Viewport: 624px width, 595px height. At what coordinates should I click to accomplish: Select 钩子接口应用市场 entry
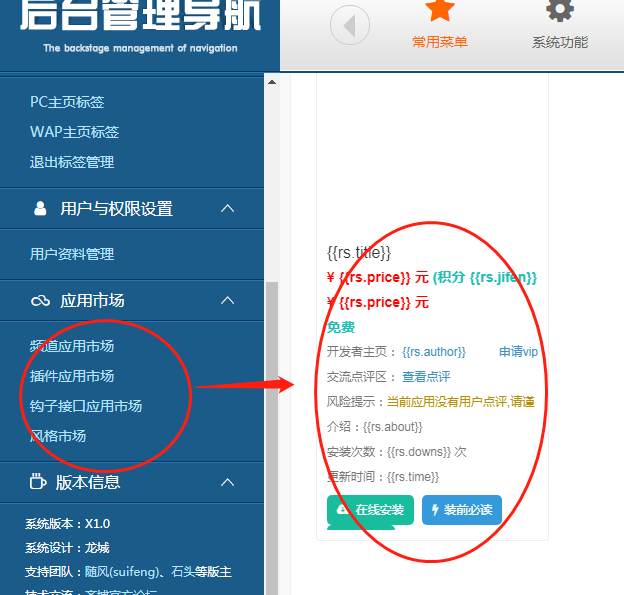(86, 406)
